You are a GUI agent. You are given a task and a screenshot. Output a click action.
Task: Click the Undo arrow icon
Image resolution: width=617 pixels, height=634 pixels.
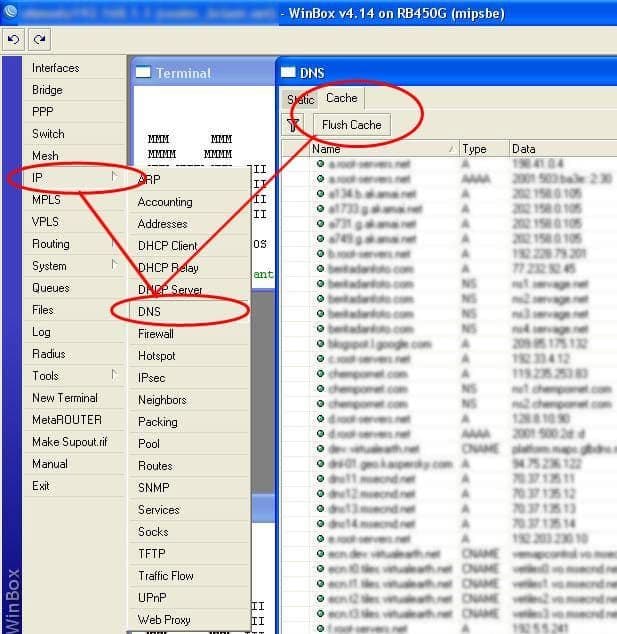13,40
